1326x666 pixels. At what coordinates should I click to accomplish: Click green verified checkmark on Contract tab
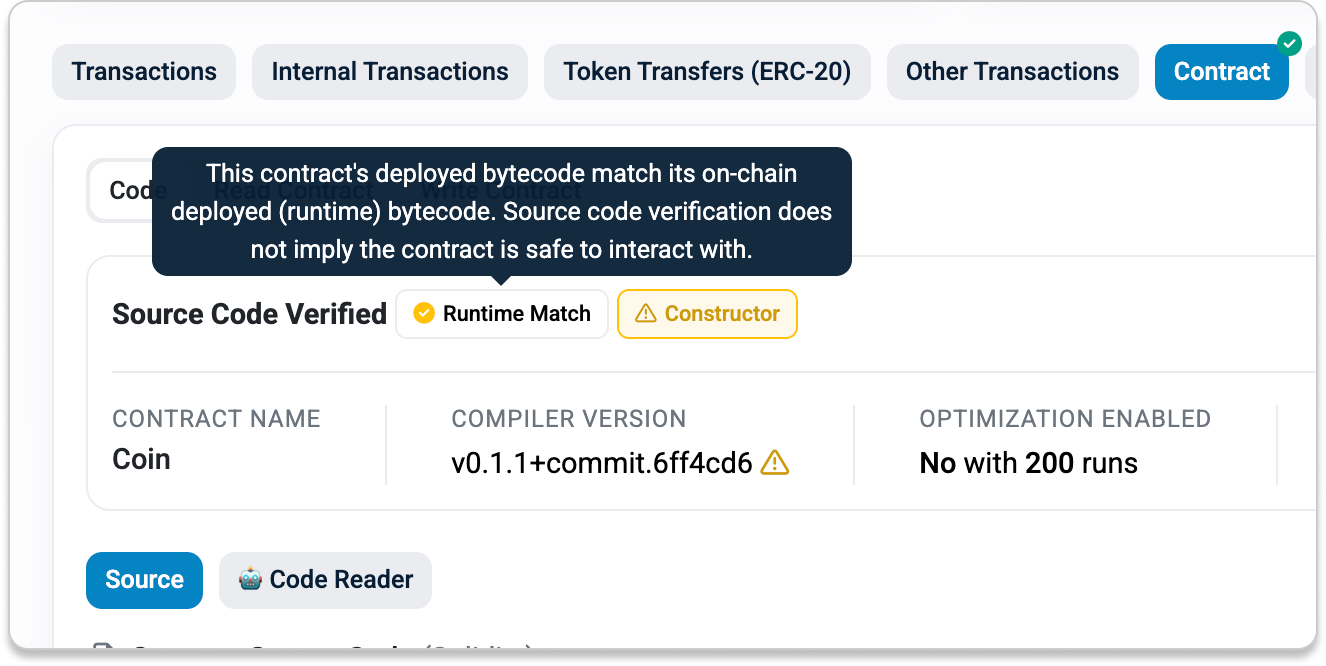1289,43
